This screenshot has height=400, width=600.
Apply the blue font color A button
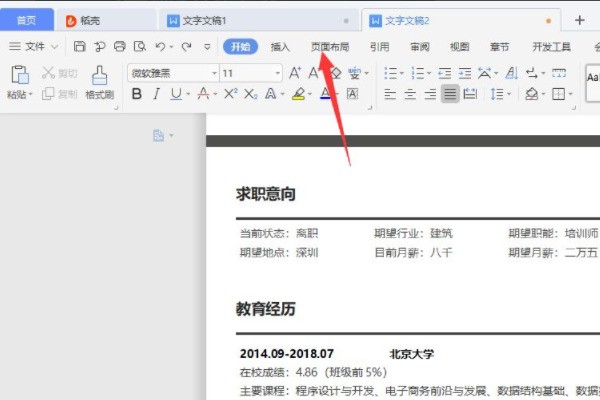click(326, 94)
